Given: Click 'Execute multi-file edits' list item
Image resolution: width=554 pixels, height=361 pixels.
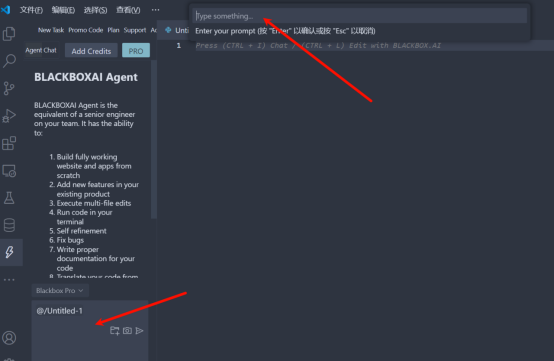Looking at the screenshot, I should pyautogui.click(x=94, y=203).
